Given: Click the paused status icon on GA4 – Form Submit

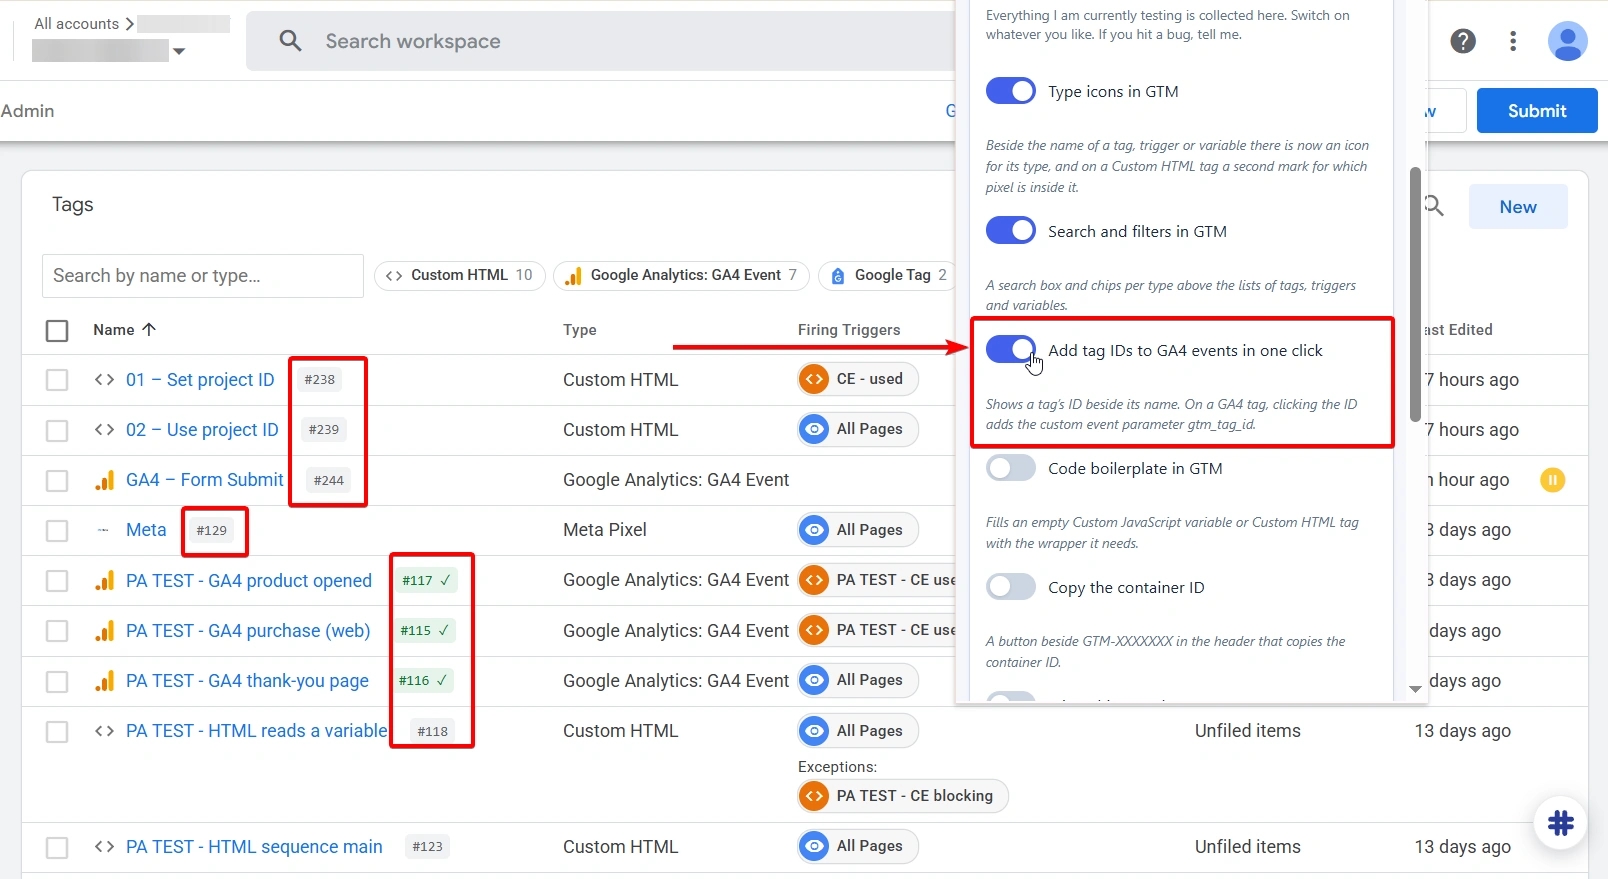Looking at the screenshot, I should [x=1552, y=480].
